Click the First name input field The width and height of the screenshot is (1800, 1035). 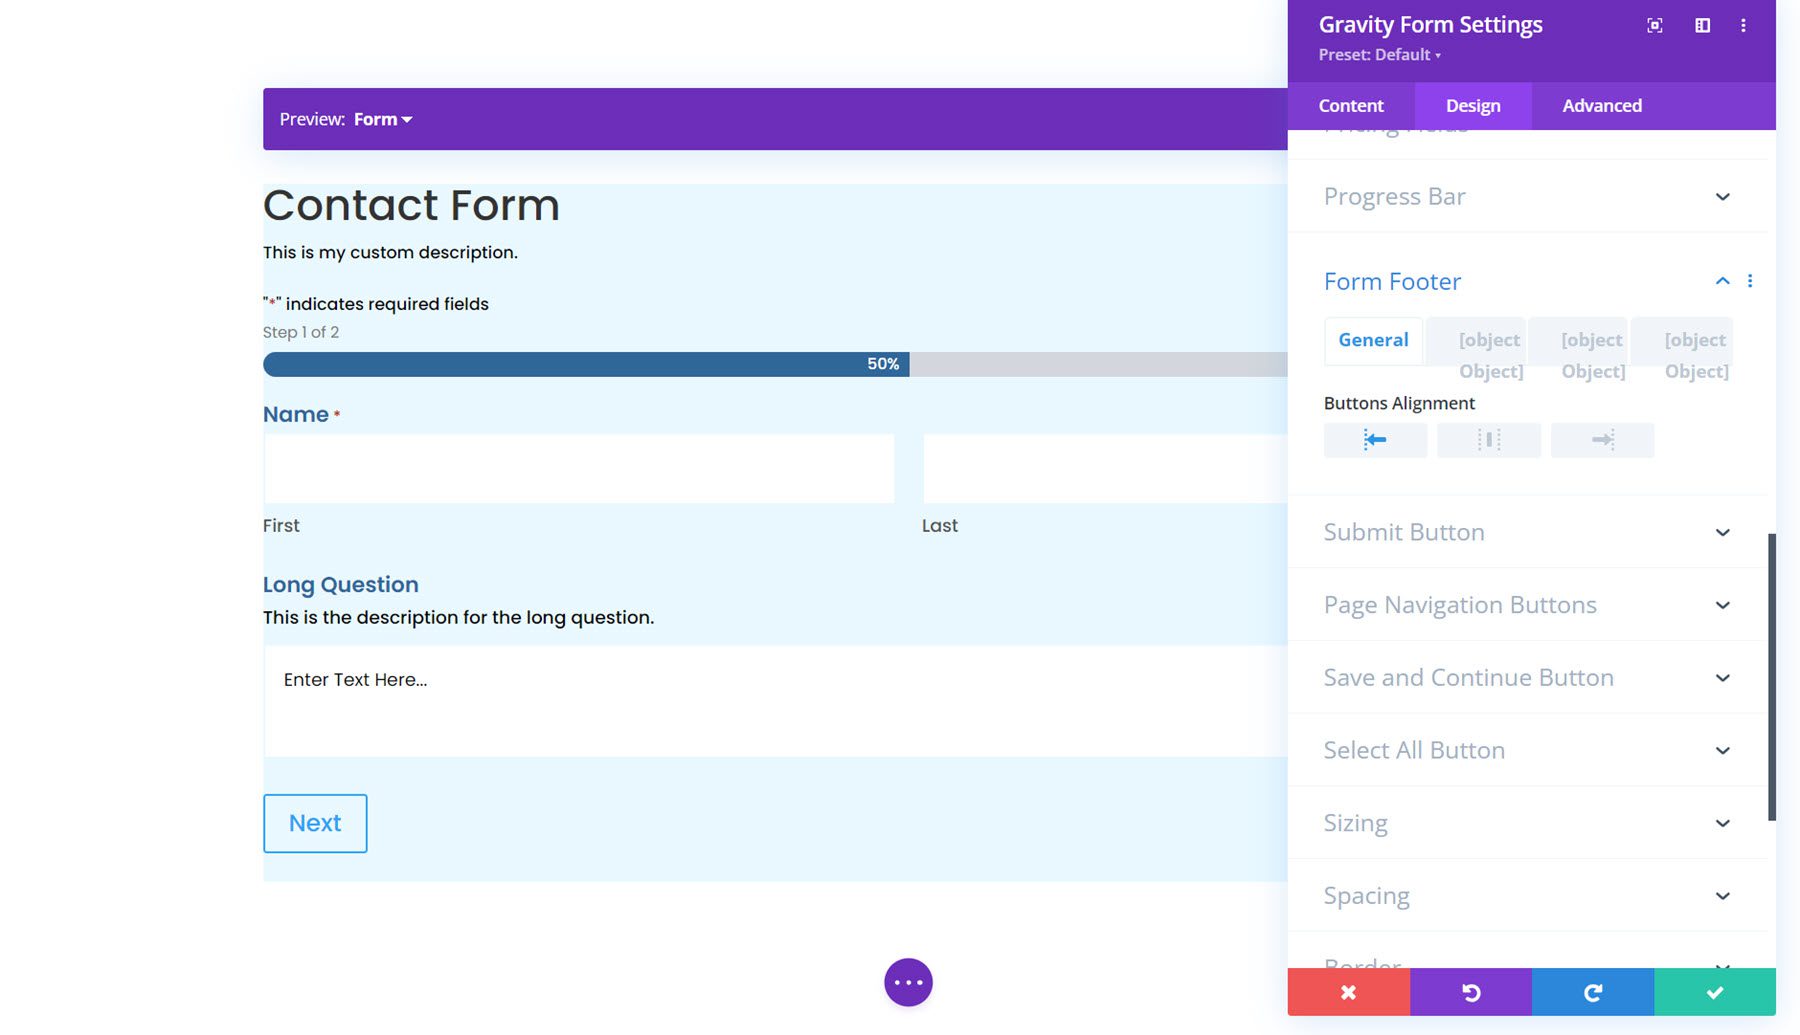[x=579, y=468]
